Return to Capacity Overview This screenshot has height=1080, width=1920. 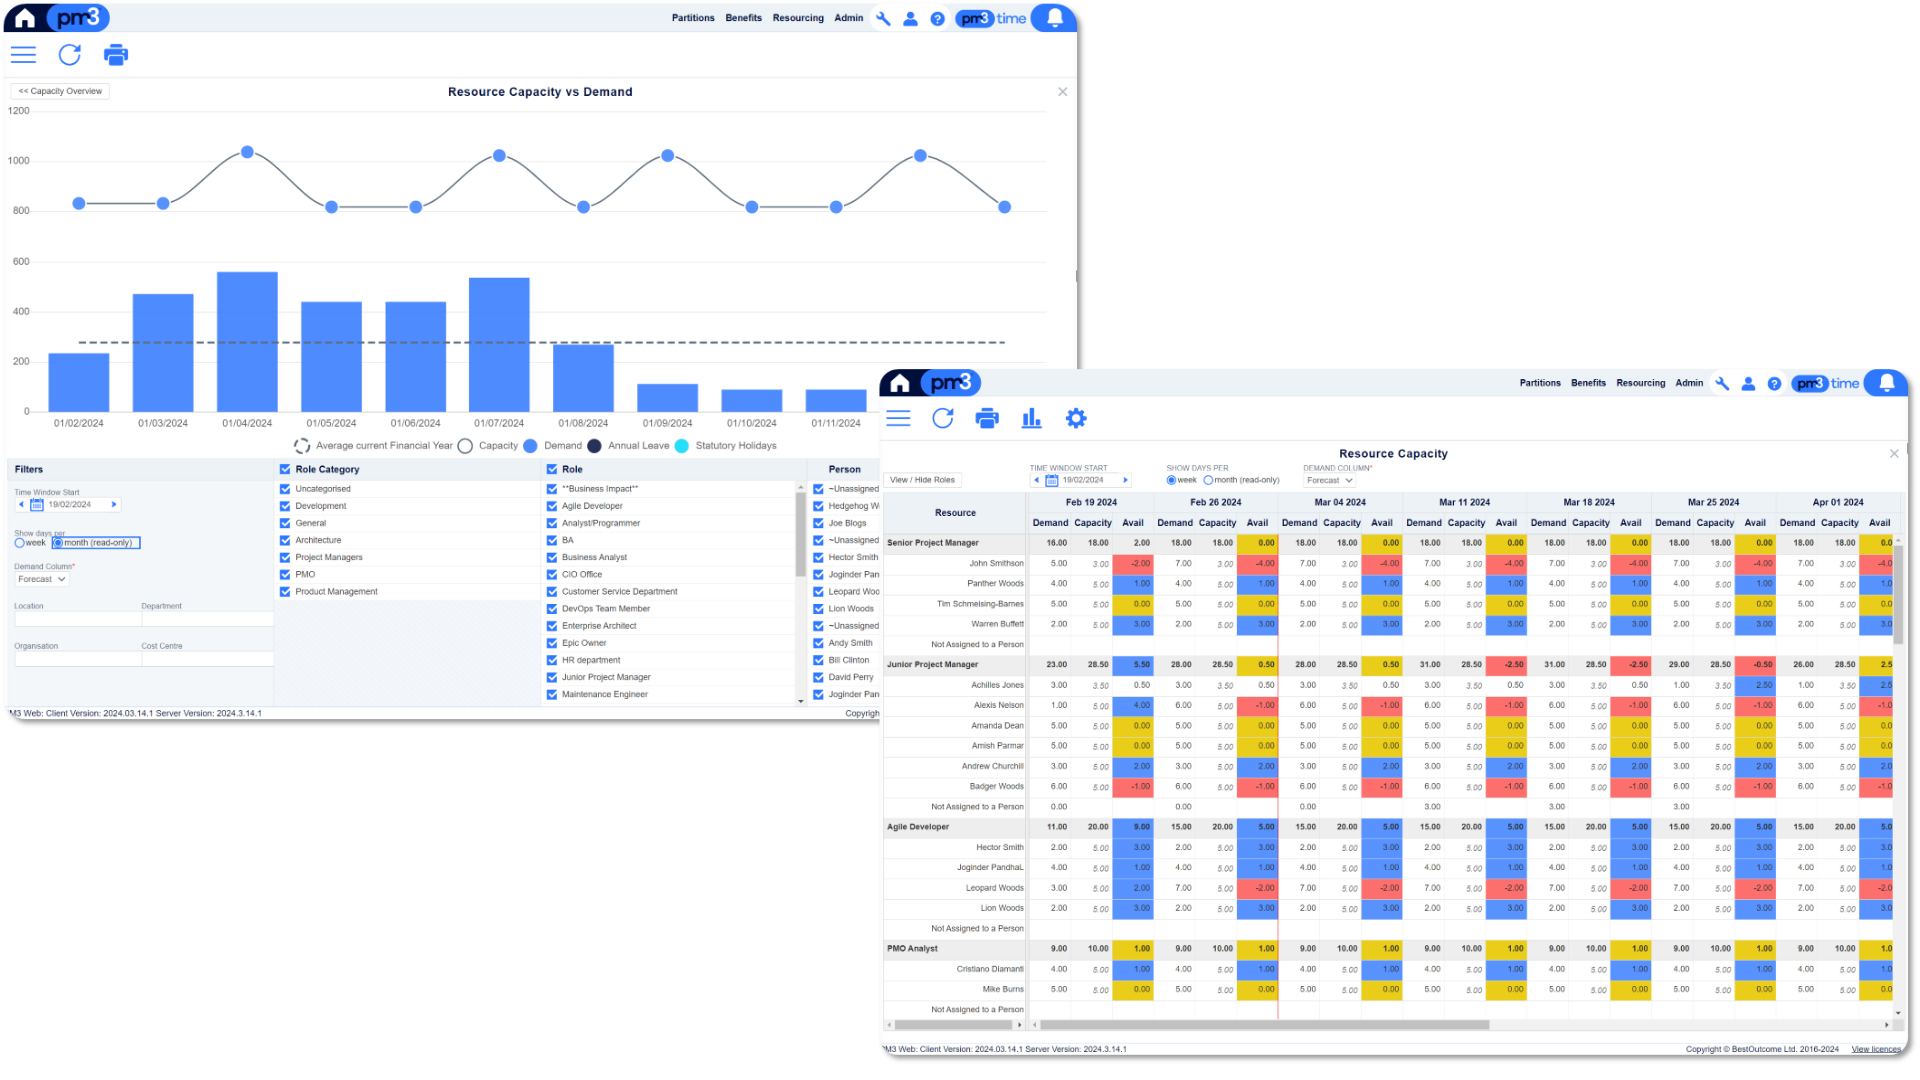(x=60, y=91)
